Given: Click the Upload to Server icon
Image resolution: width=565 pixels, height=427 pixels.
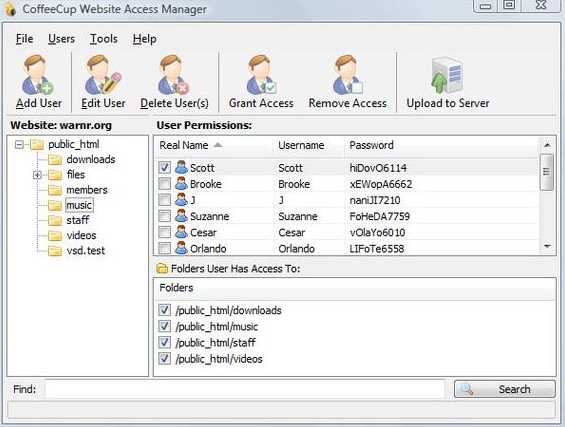Looking at the screenshot, I should point(448,75).
